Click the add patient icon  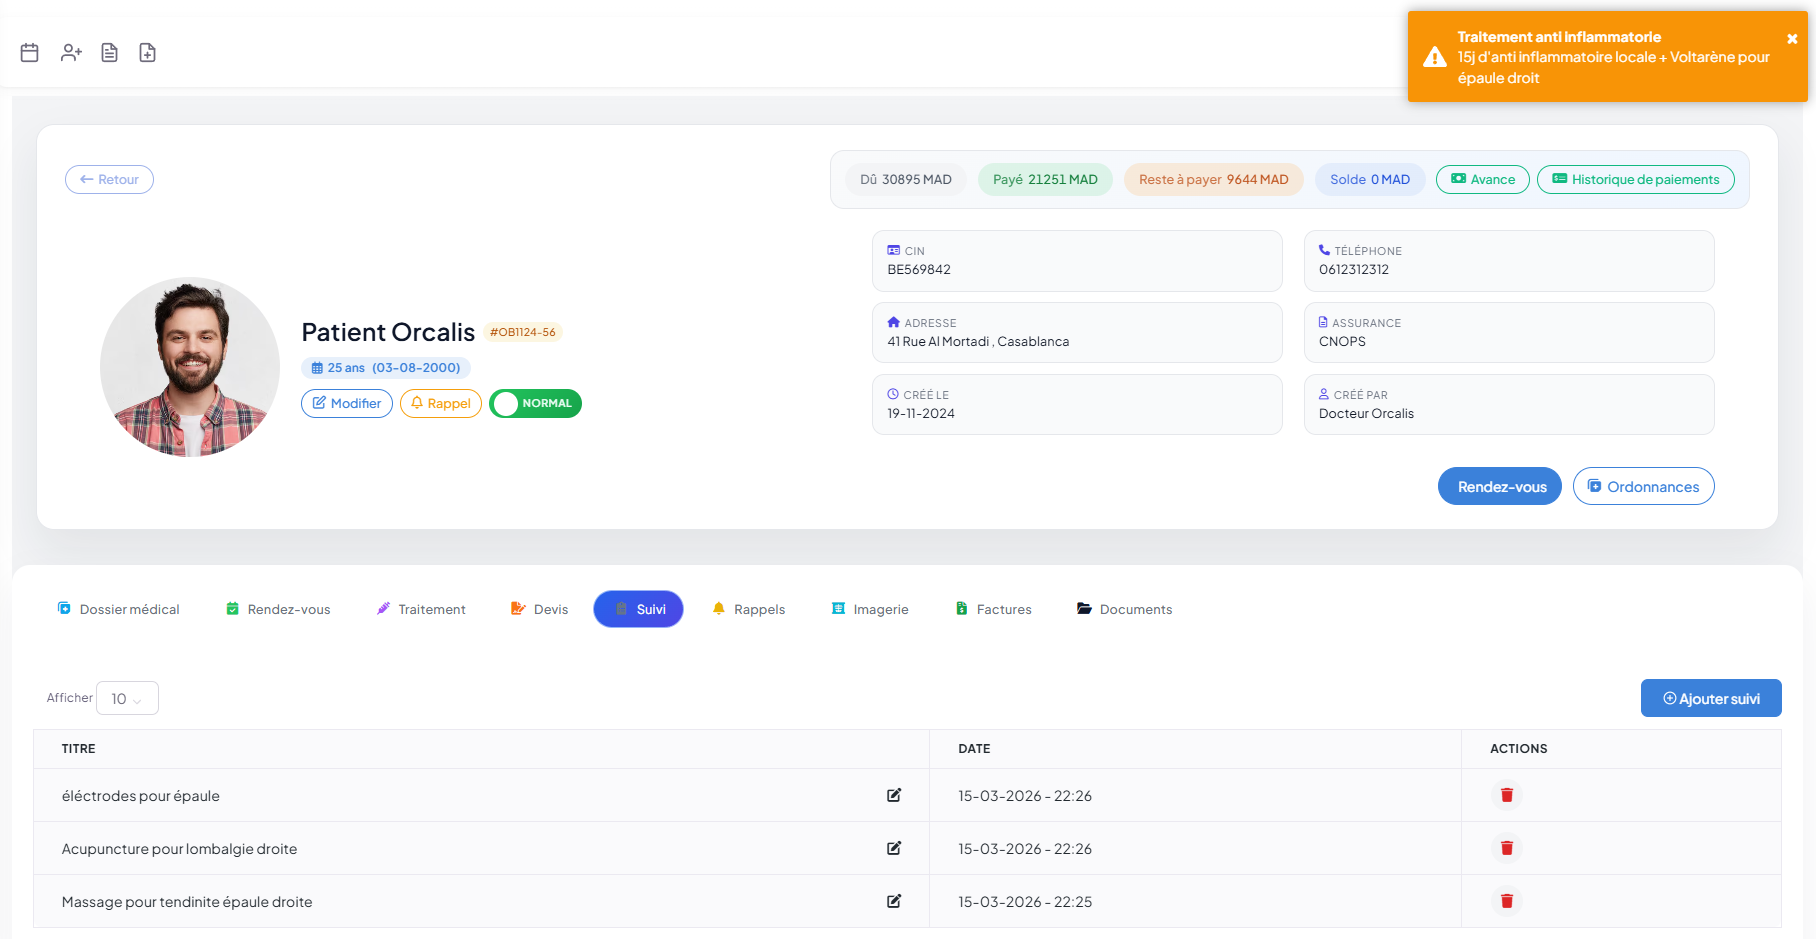(x=71, y=53)
